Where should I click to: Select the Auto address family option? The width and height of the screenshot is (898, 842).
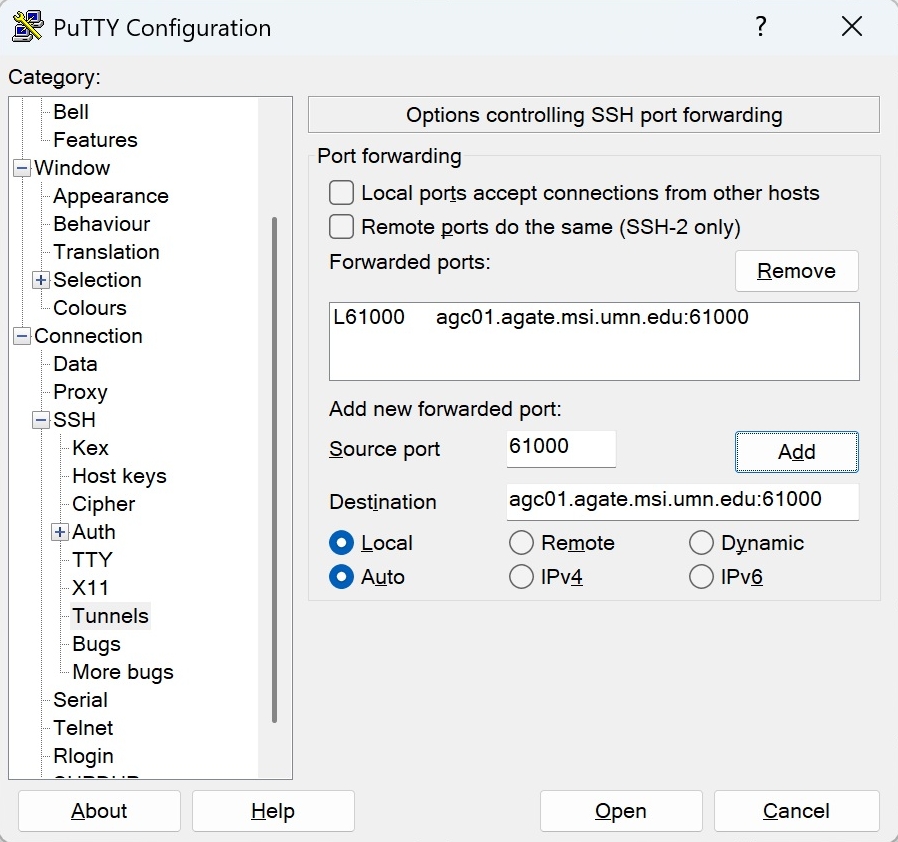(341, 576)
